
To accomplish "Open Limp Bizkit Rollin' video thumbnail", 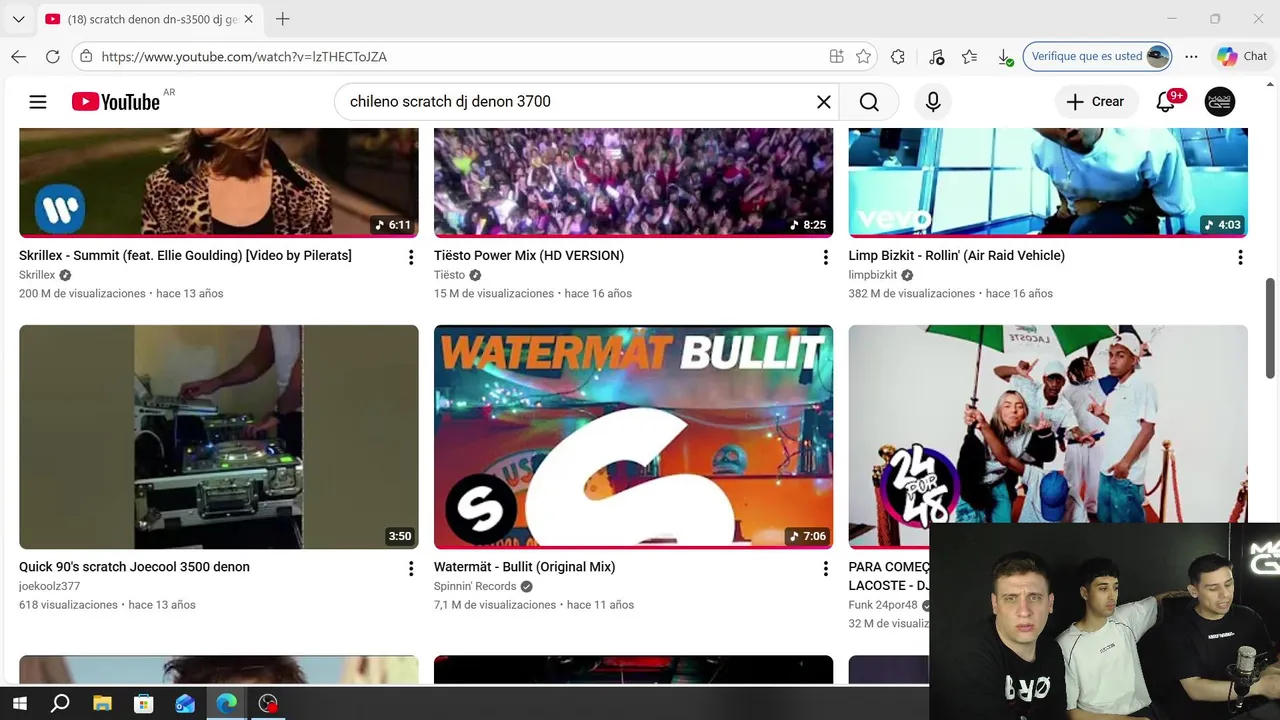I will click(1048, 181).
